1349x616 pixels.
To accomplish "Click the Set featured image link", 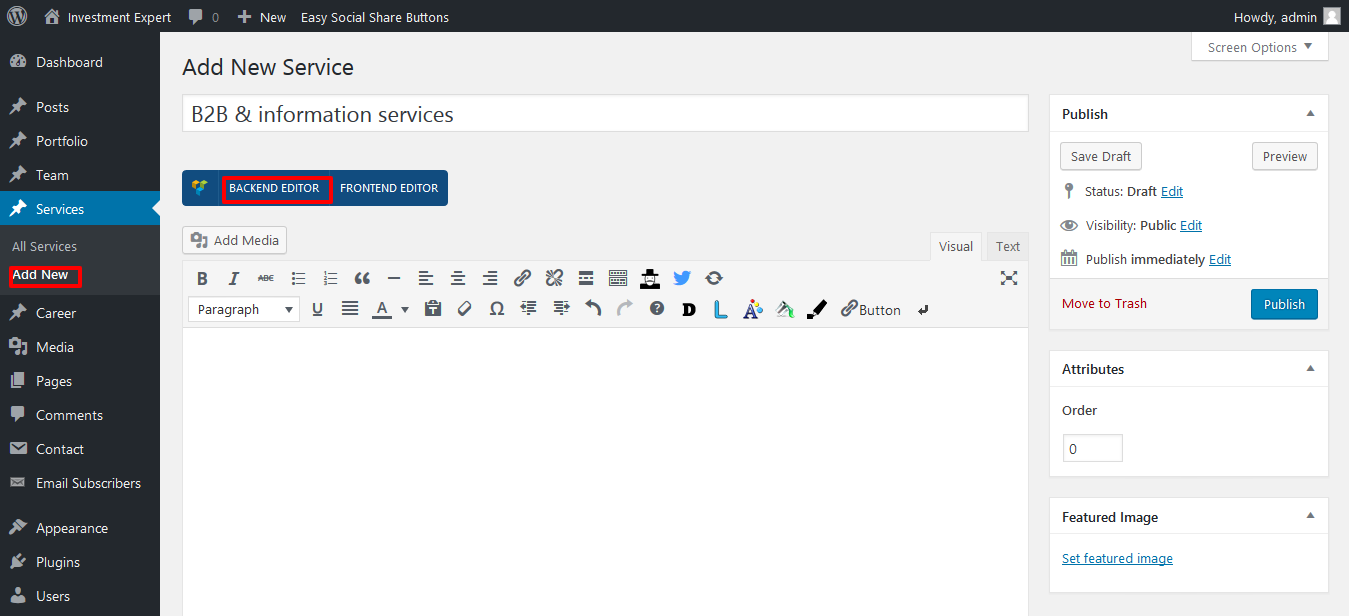I will coord(1117,558).
